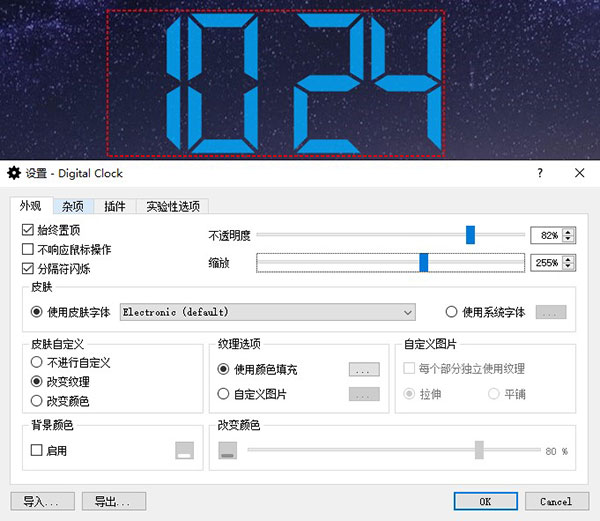Image resolution: width=600 pixels, height=521 pixels.
Task: Select the 使用颜色填充 radio button
Action: coord(223,369)
